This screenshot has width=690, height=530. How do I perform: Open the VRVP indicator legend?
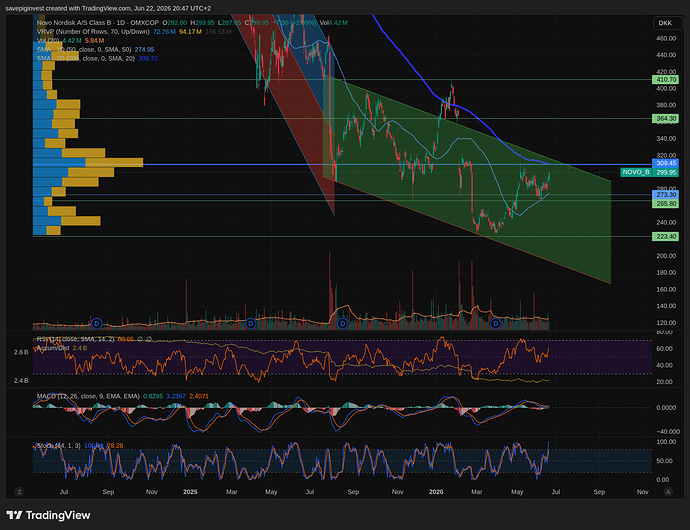pyautogui.click(x=94, y=32)
